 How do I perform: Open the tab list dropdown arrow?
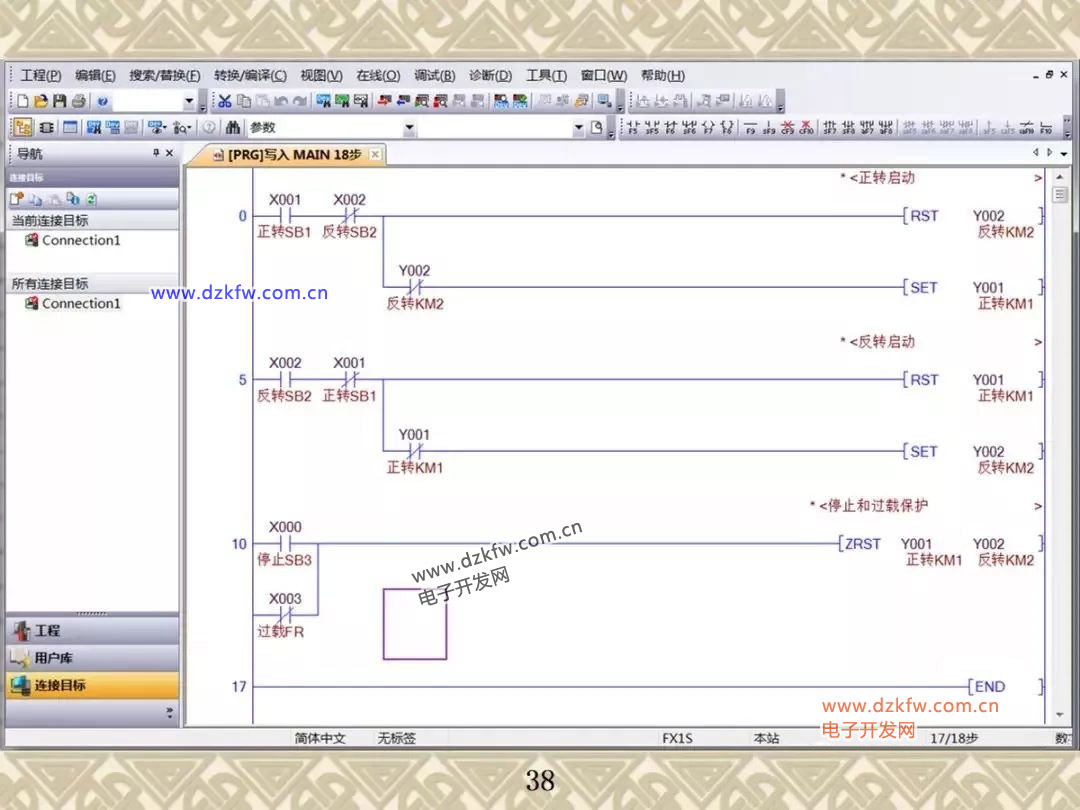tap(1064, 154)
